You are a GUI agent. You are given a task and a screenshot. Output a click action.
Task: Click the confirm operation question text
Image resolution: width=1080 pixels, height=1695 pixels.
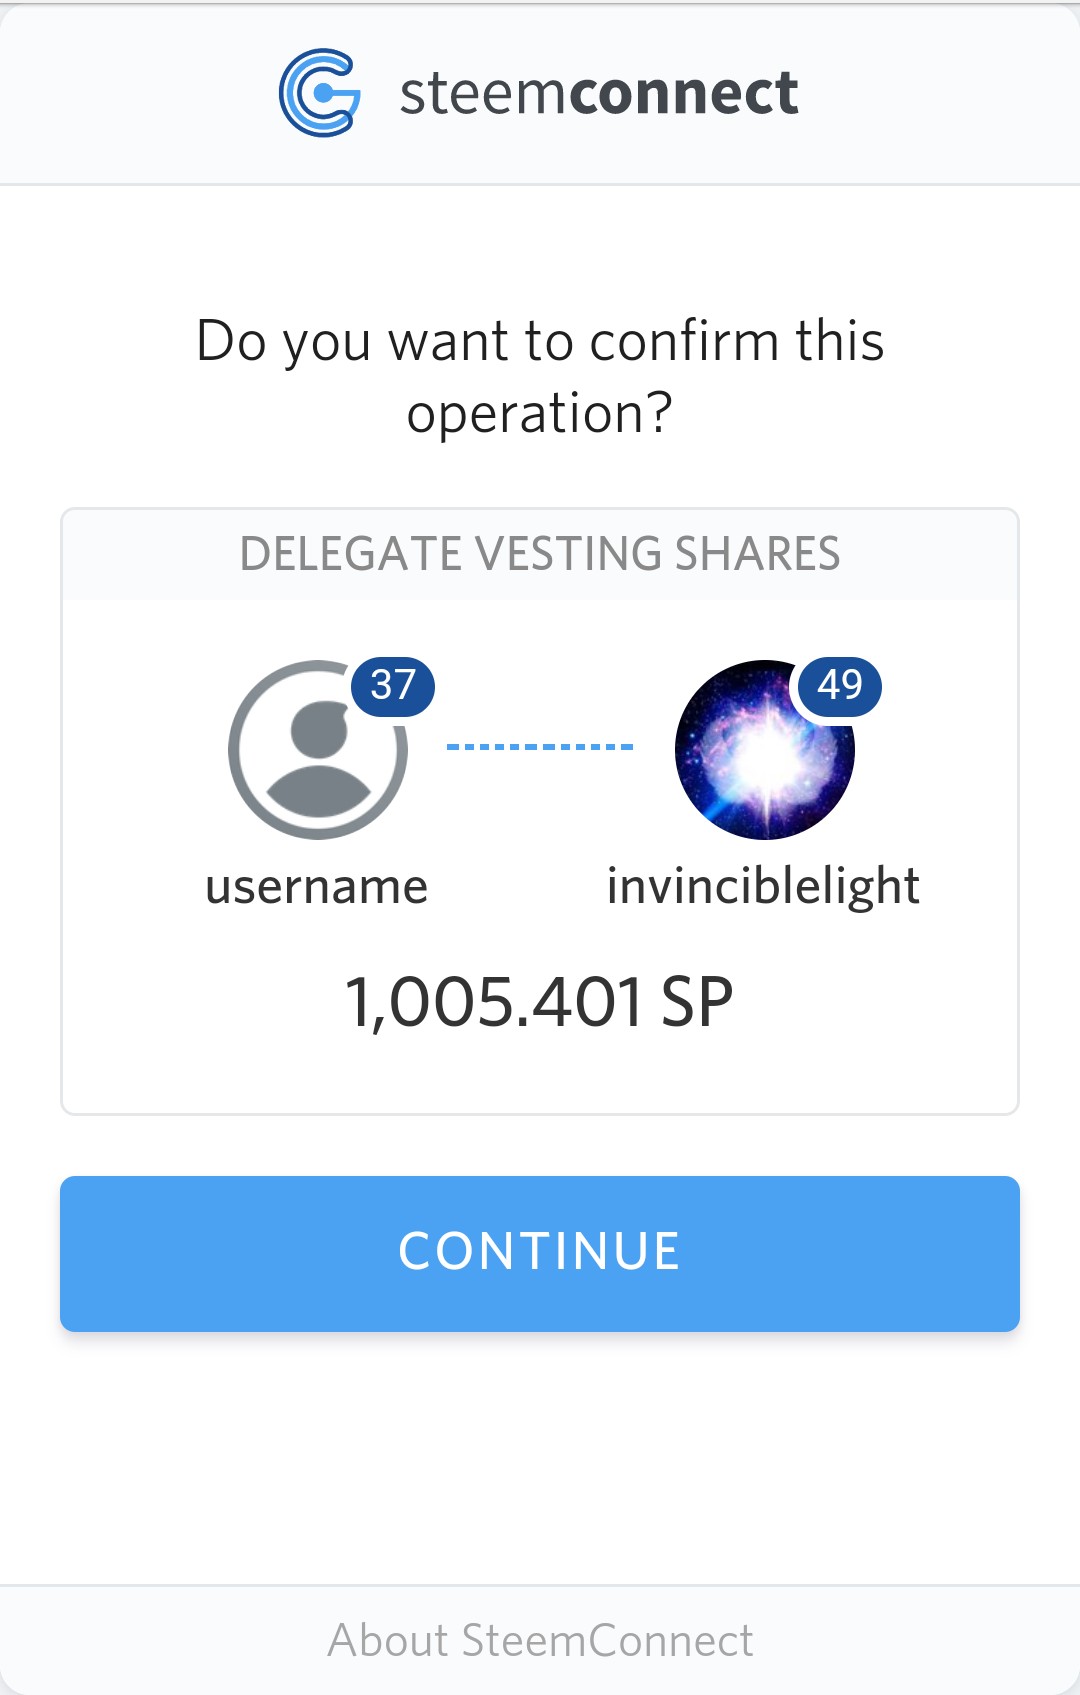coord(540,377)
